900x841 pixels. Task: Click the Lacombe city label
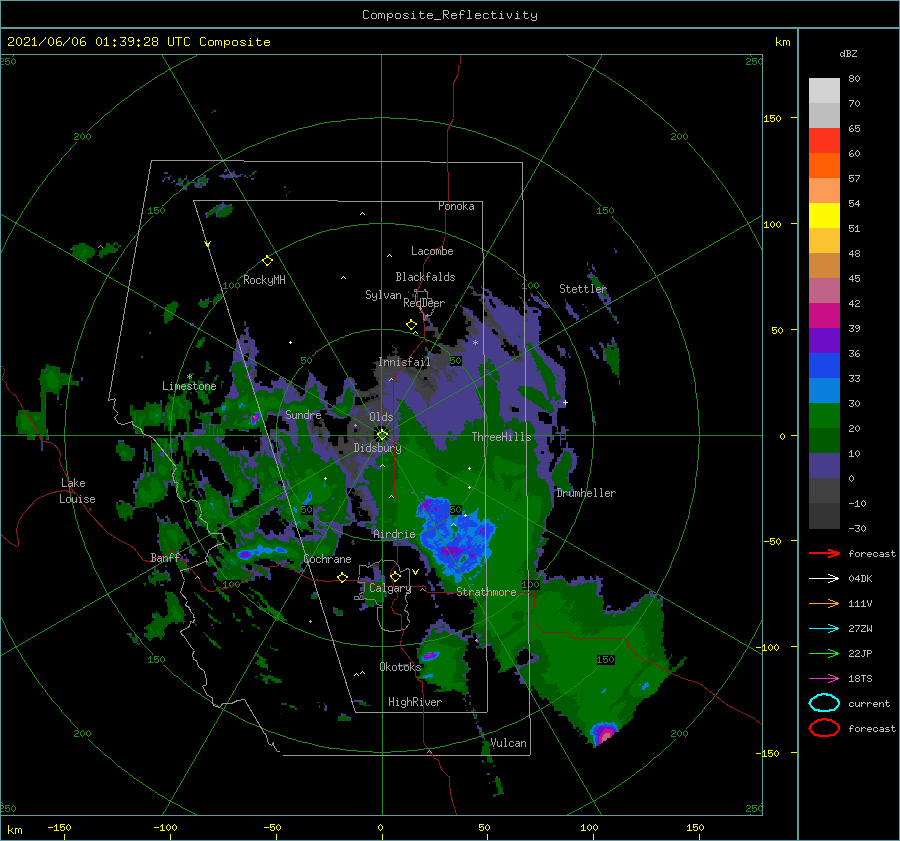coord(432,251)
